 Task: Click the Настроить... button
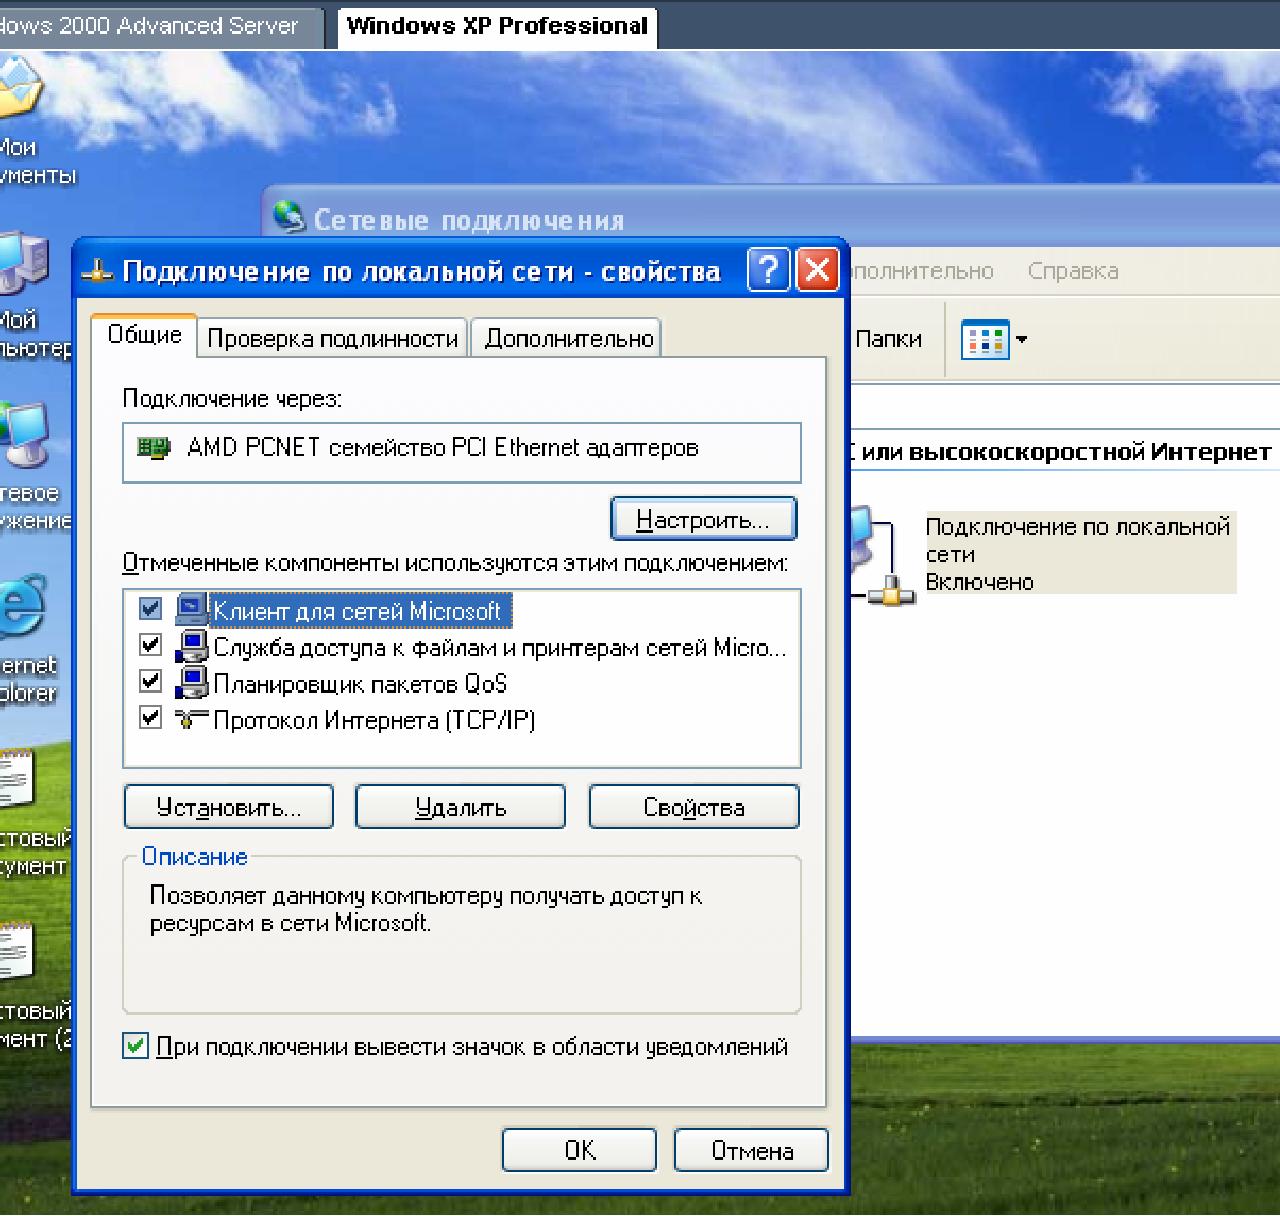[x=703, y=520]
